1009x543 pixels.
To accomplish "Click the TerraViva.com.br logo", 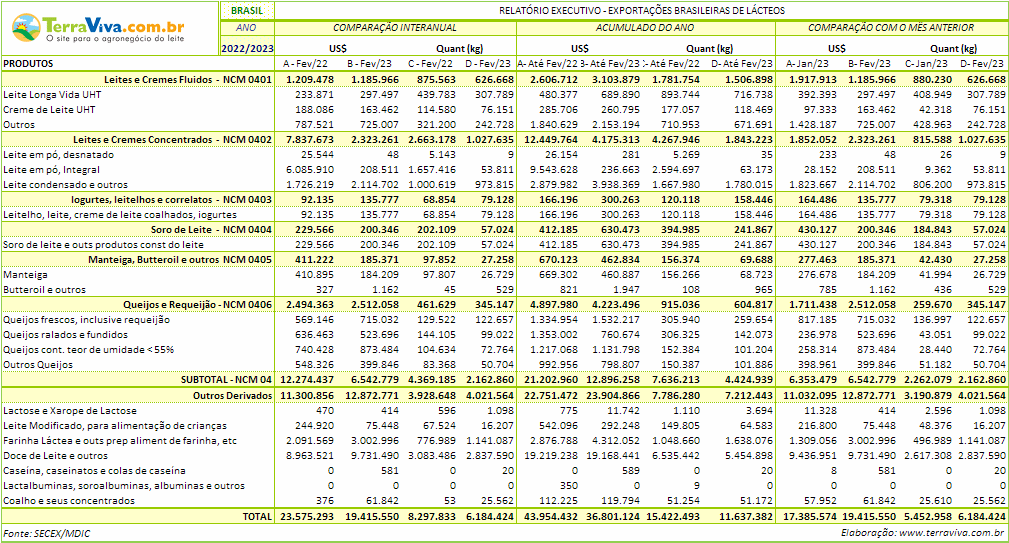I will 108,27.
